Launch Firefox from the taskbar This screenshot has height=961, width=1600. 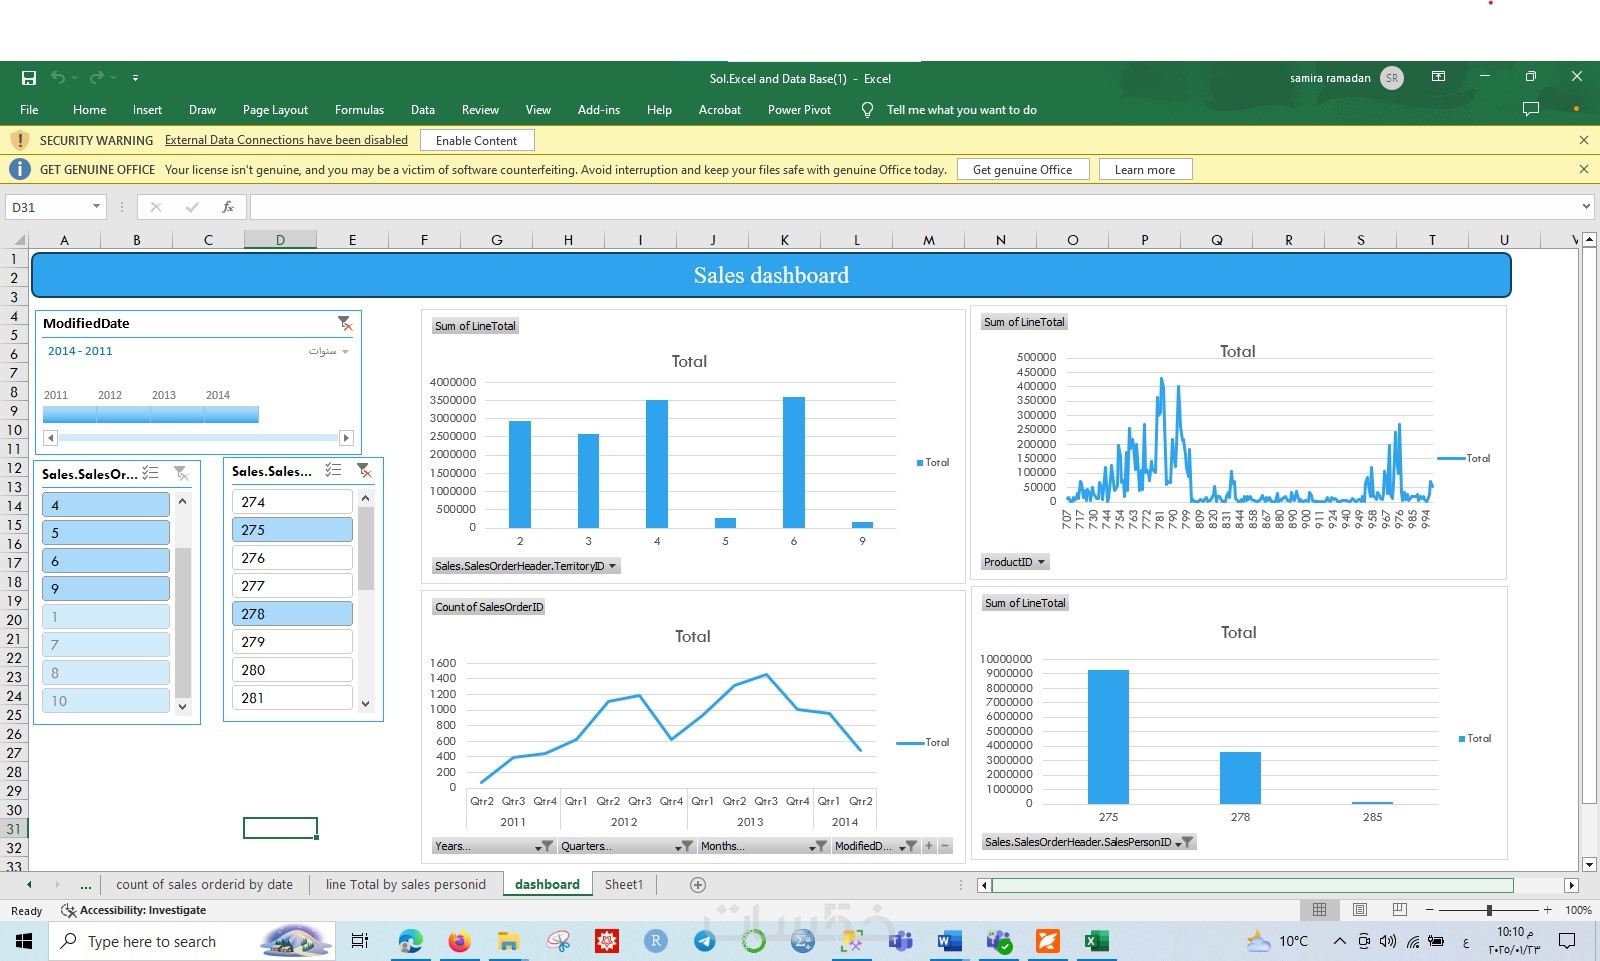click(x=459, y=941)
